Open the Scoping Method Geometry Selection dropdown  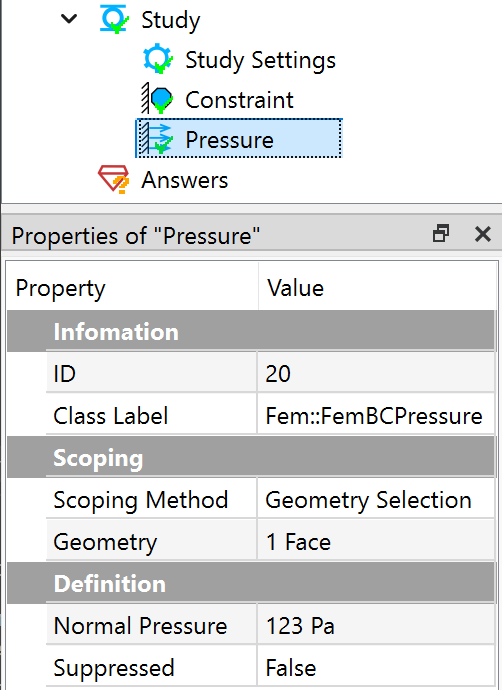click(x=376, y=500)
